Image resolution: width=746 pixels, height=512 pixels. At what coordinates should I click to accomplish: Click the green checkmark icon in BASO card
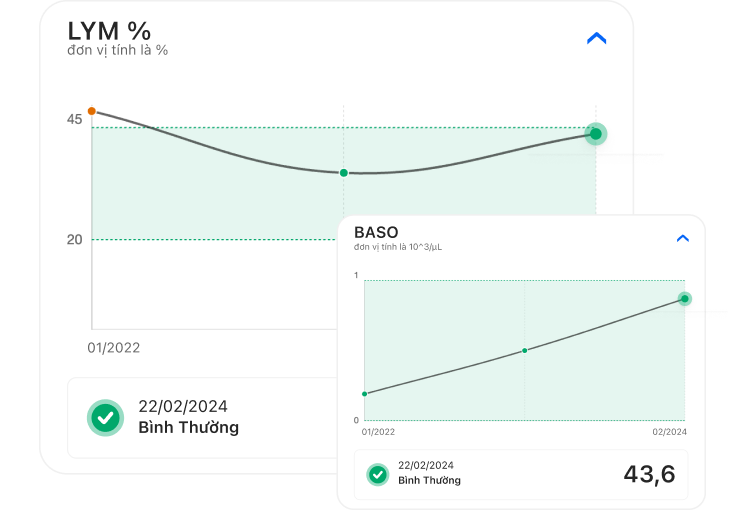click(378, 474)
